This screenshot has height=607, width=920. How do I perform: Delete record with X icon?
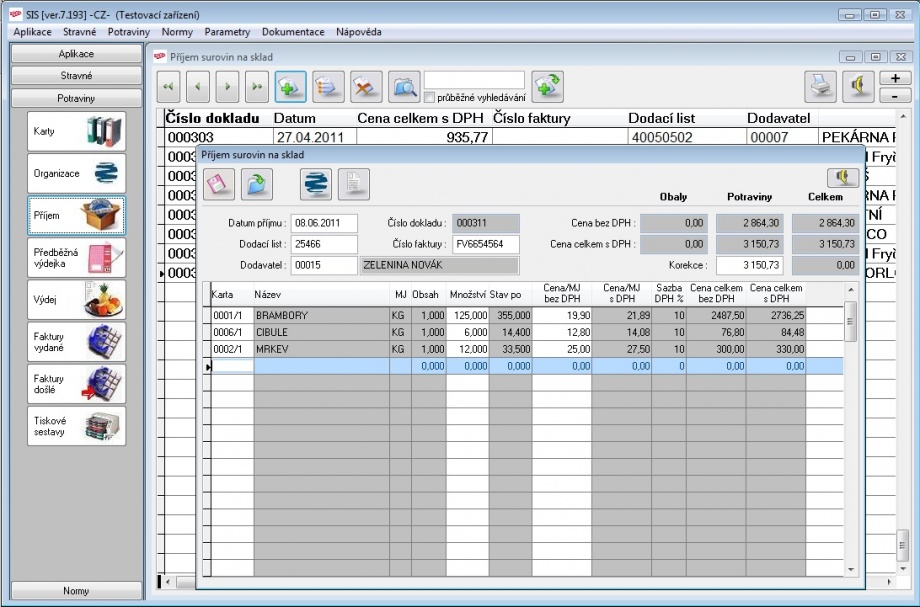coord(366,87)
